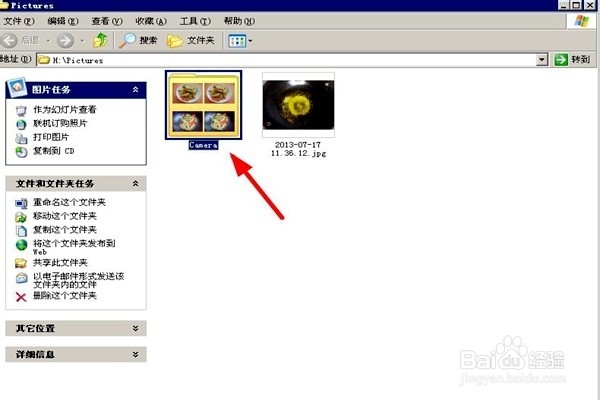Click the Windows flag logo
The width and height of the screenshot is (600, 400).
(x=581, y=21)
